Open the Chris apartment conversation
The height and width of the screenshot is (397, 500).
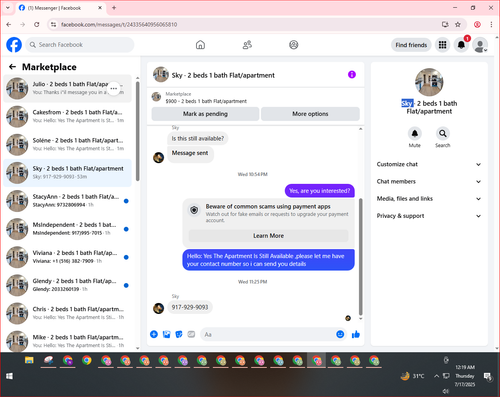point(67,313)
